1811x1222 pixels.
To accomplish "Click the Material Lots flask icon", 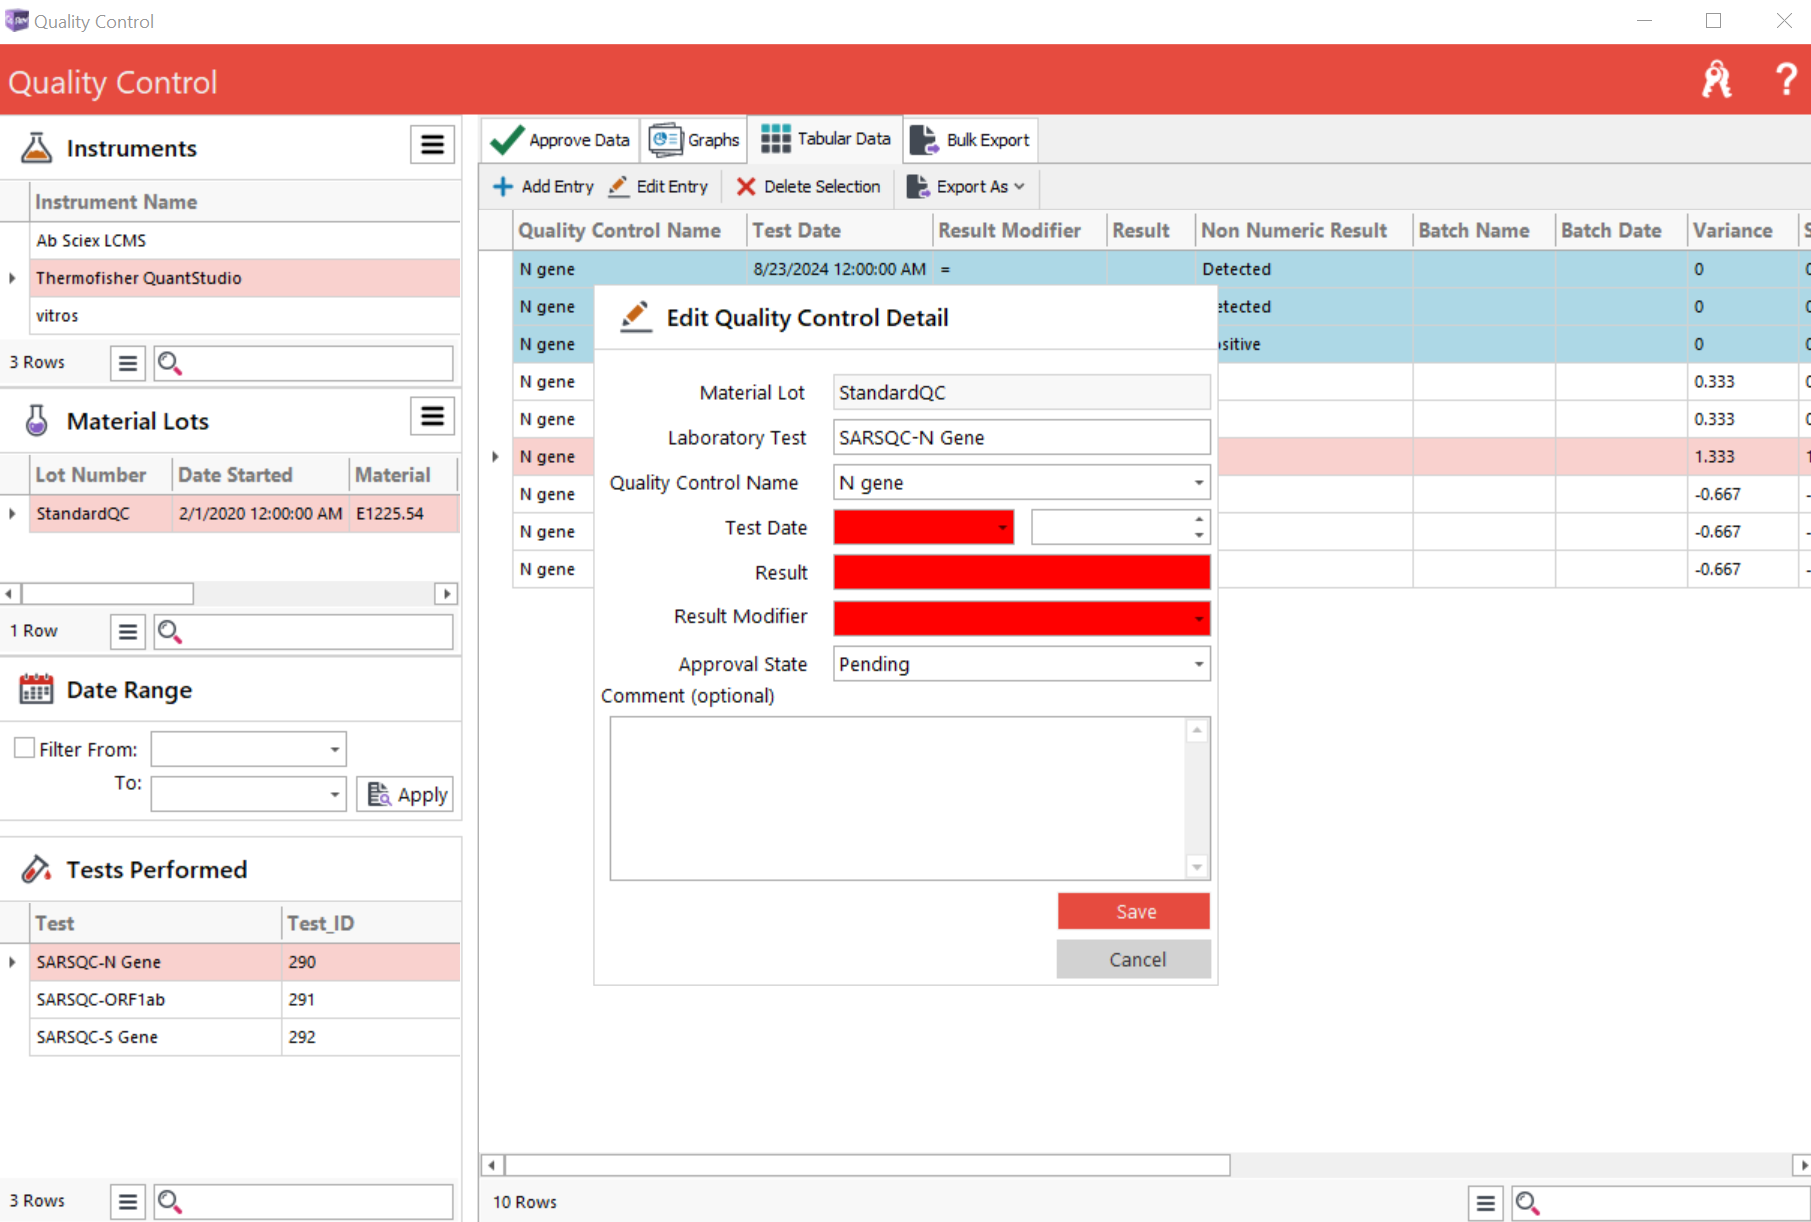I will pos(37,421).
